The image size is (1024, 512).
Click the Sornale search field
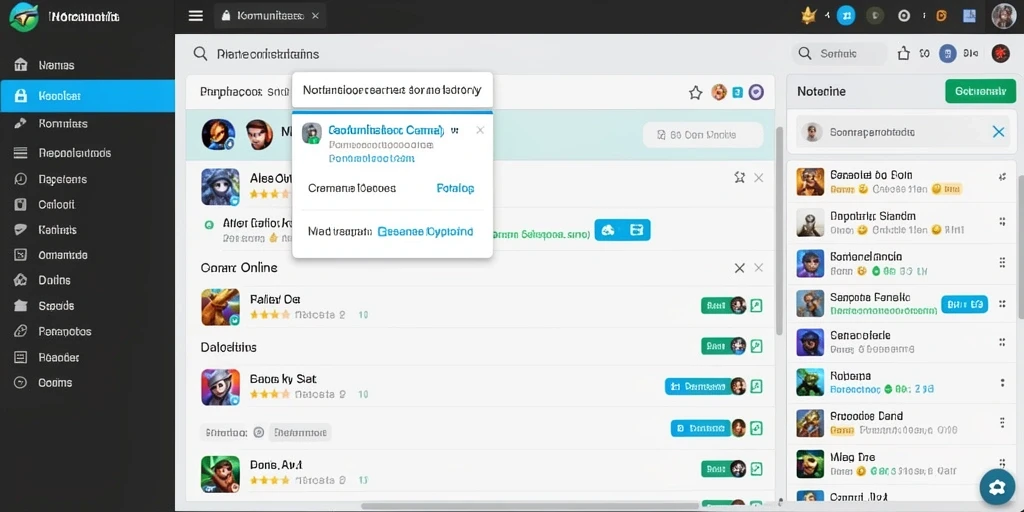(840, 54)
